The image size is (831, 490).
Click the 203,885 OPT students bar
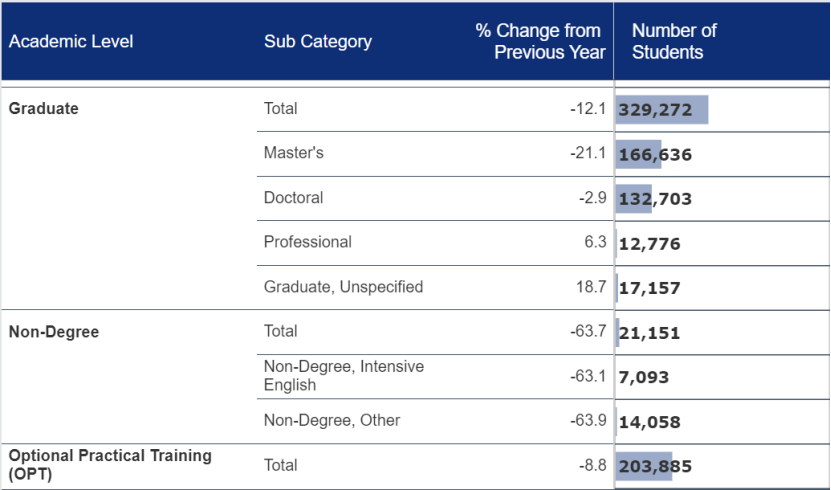[x=644, y=466]
